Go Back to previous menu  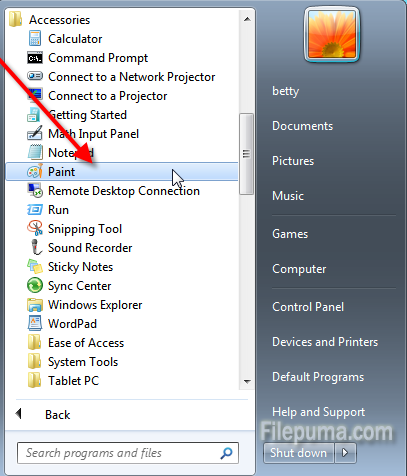pos(43,415)
